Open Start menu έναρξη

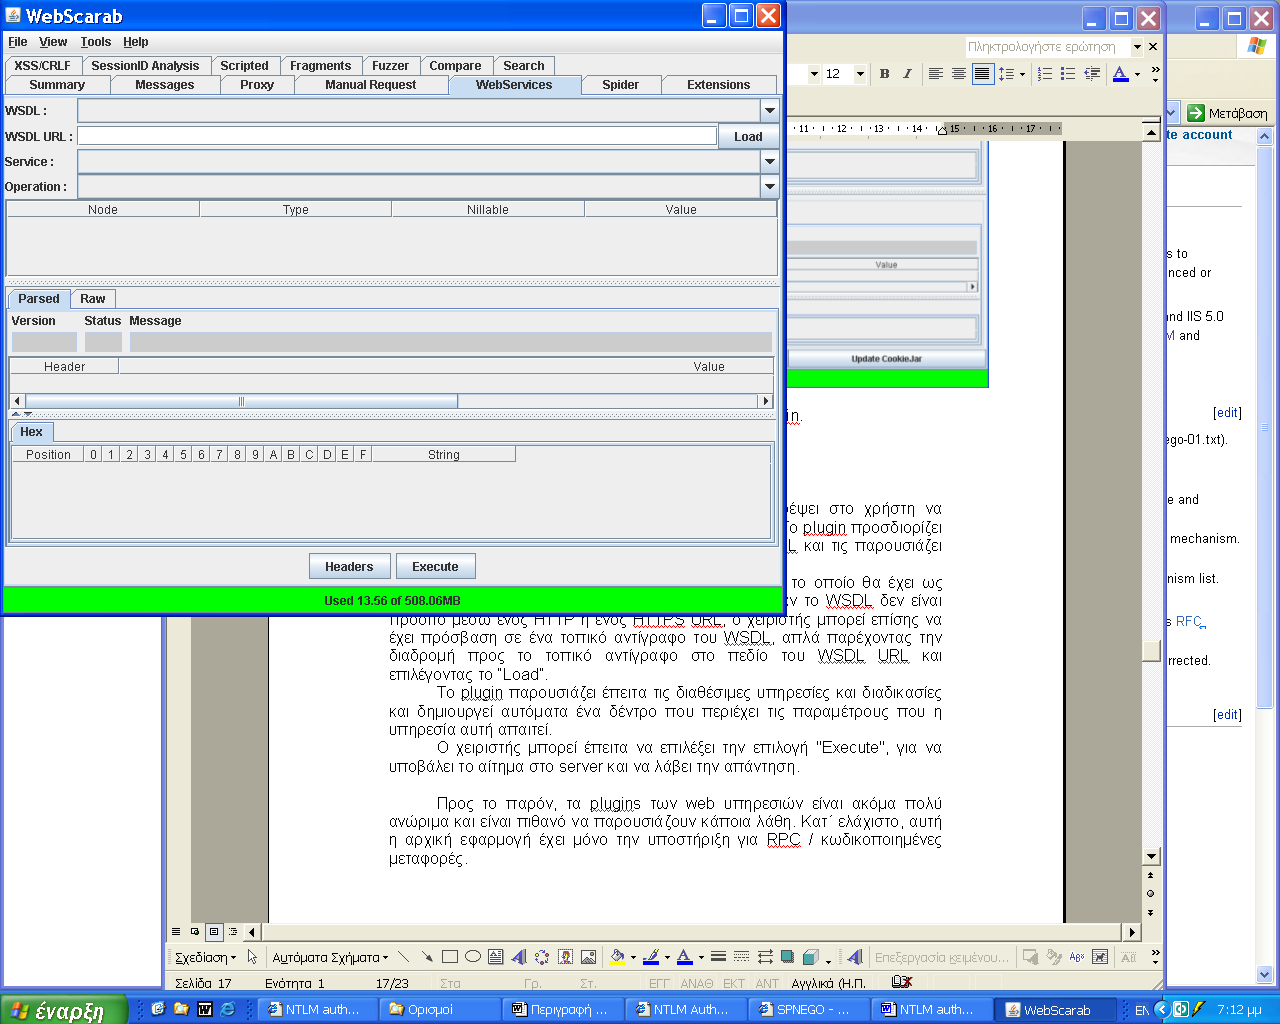(64, 1010)
